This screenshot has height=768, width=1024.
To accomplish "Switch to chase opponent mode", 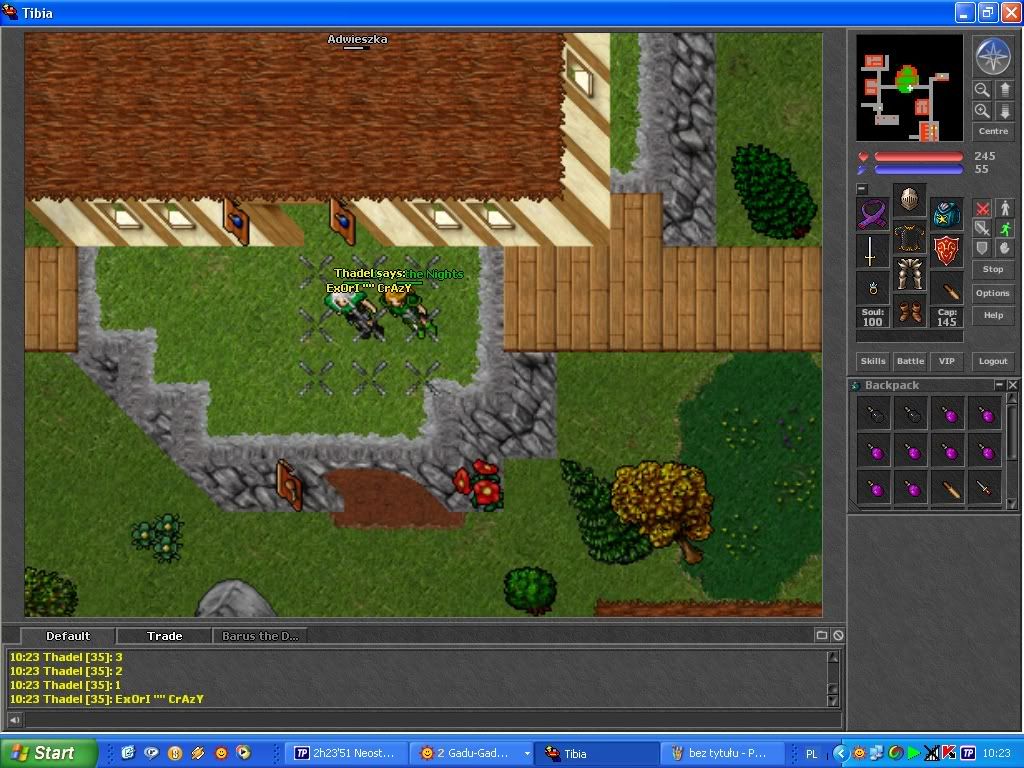I will pos(1004,228).
